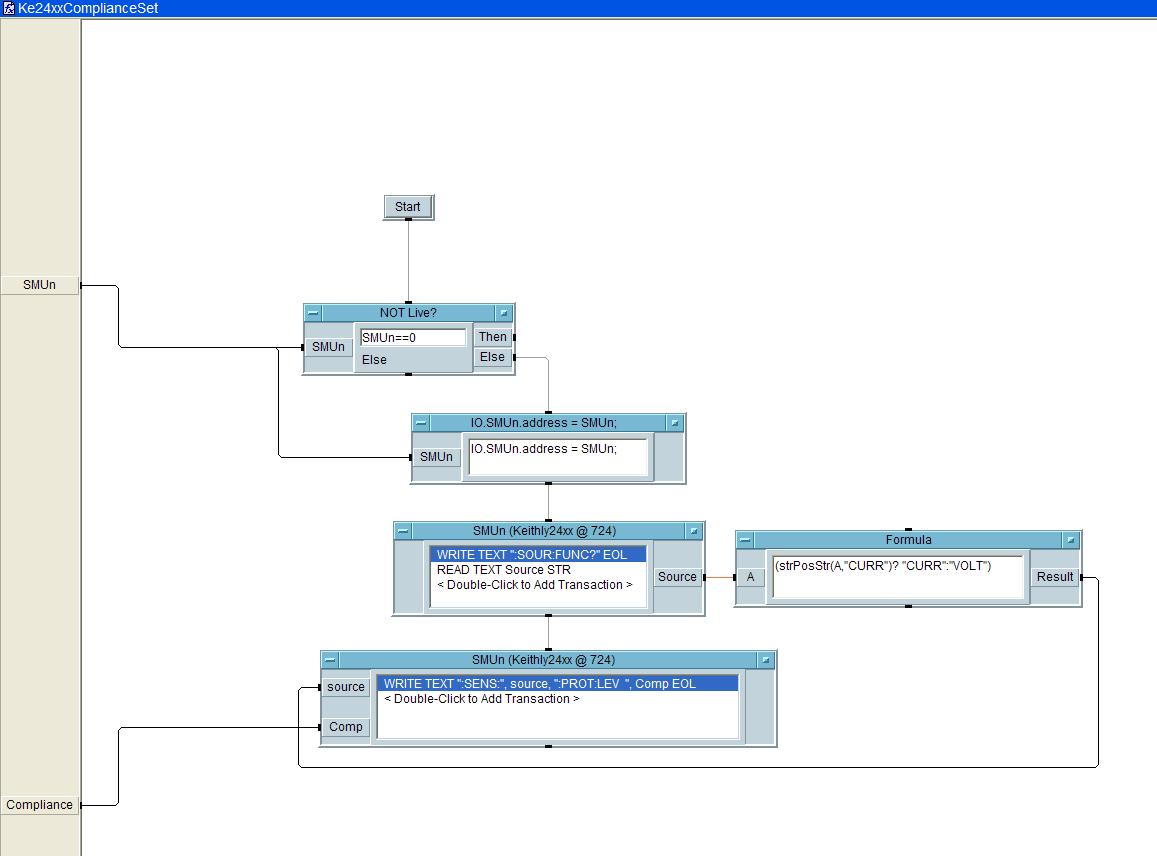The width and height of the screenshot is (1157, 856).
Task: Open the NOT Live? object menu
Action: click(x=504, y=313)
